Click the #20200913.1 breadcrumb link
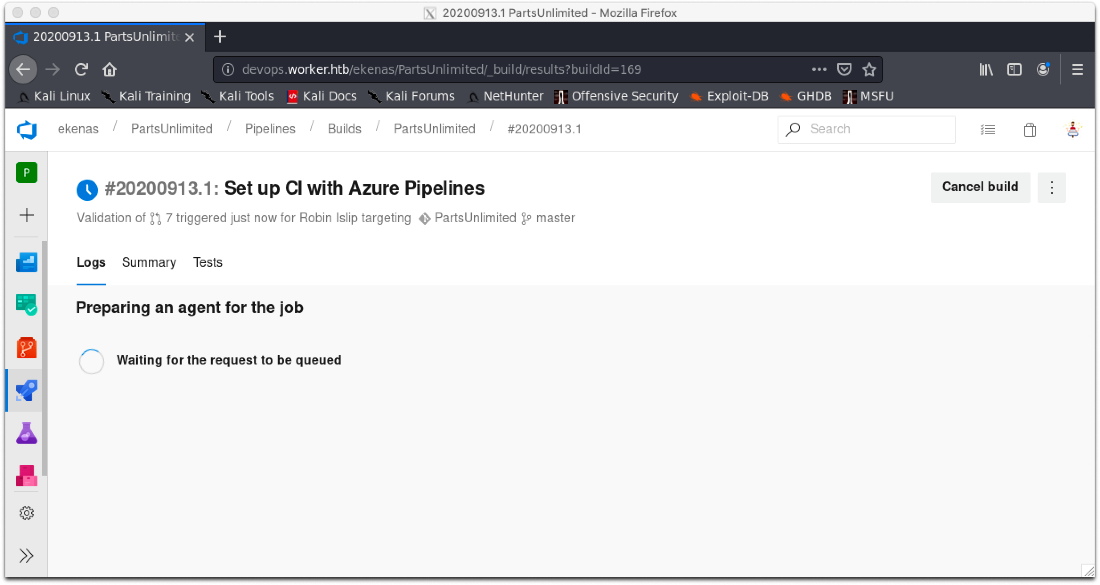The width and height of the screenshot is (1100, 585). tap(544, 129)
